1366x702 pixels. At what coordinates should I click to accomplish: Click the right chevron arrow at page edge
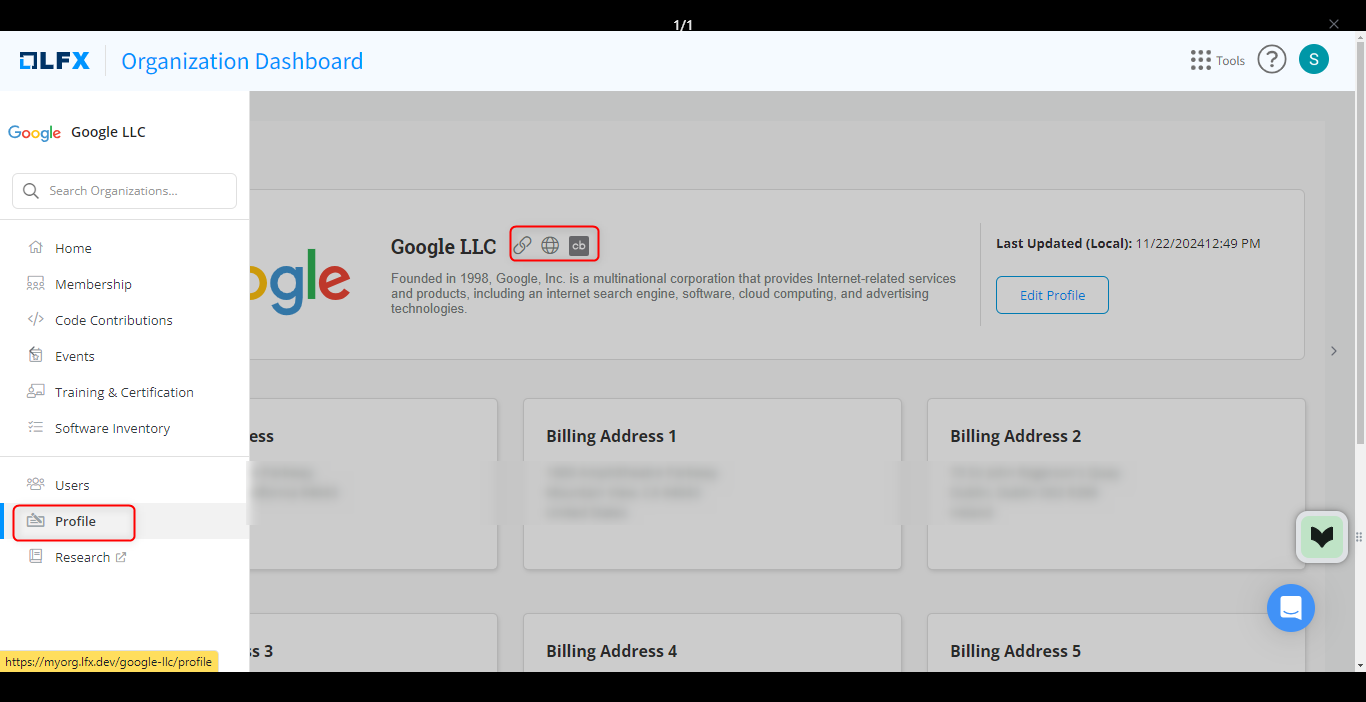(x=1333, y=351)
